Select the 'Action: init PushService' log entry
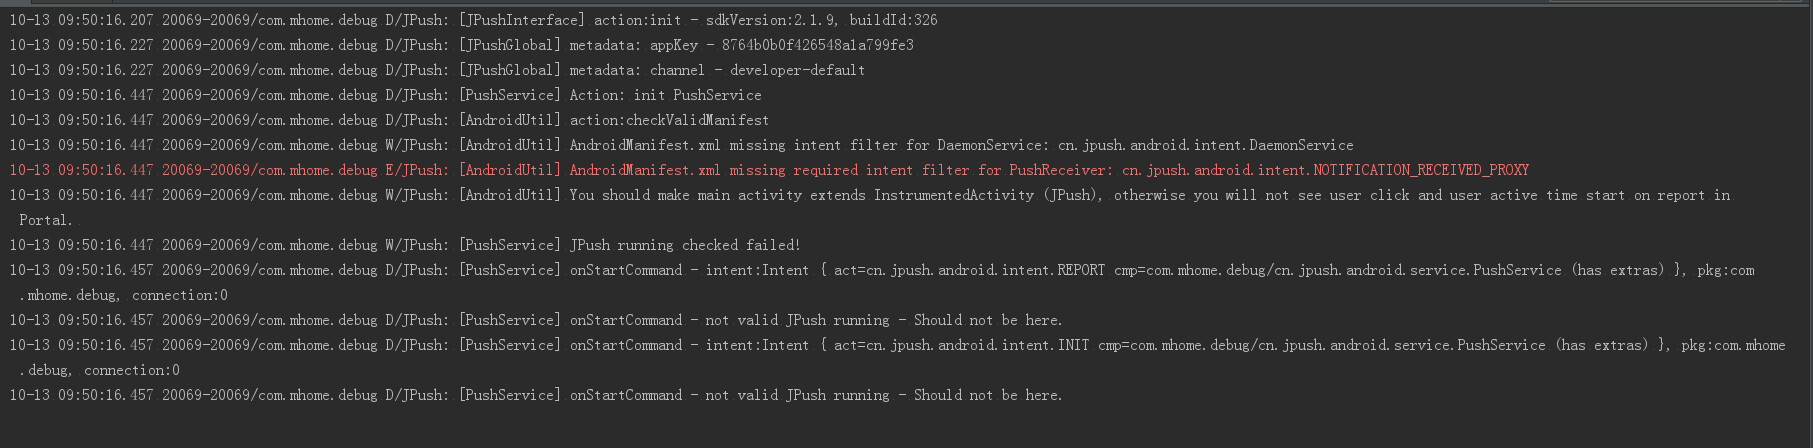Image resolution: width=1813 pixels, height=448 pixels. tap(665, 95)
